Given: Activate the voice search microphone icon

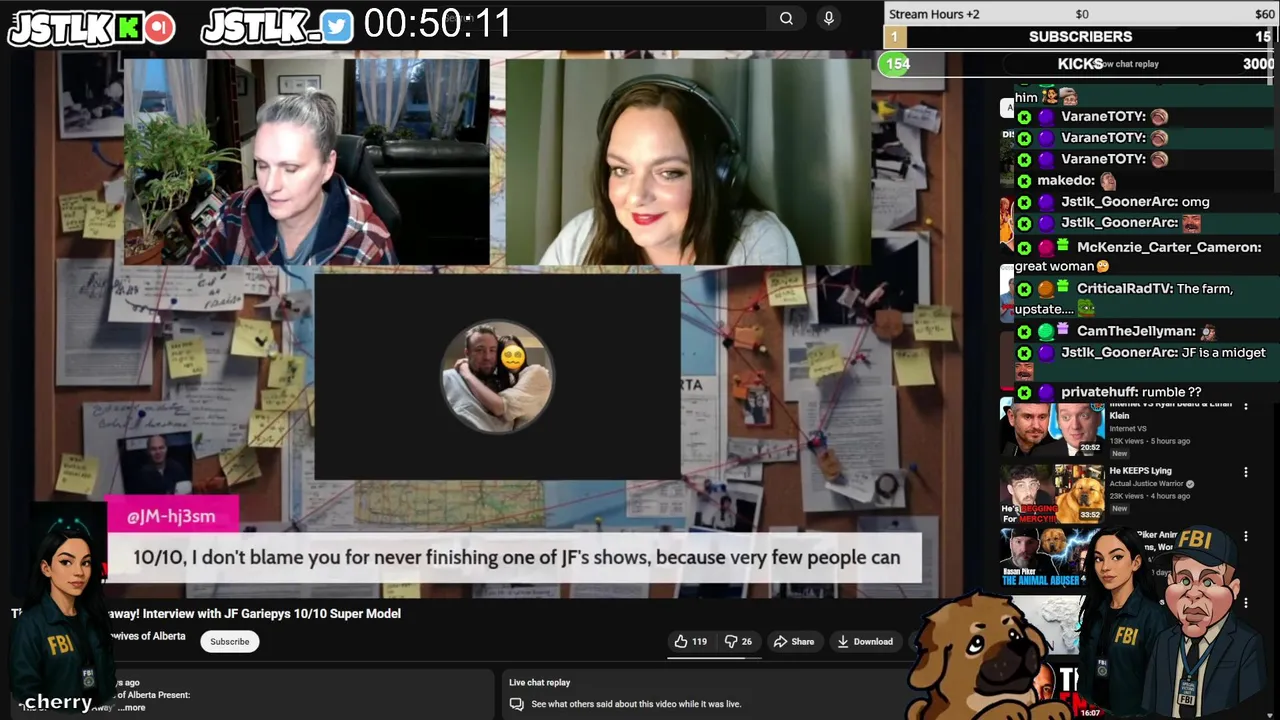Looking at the screenshot, I should (x=828, y=18).
